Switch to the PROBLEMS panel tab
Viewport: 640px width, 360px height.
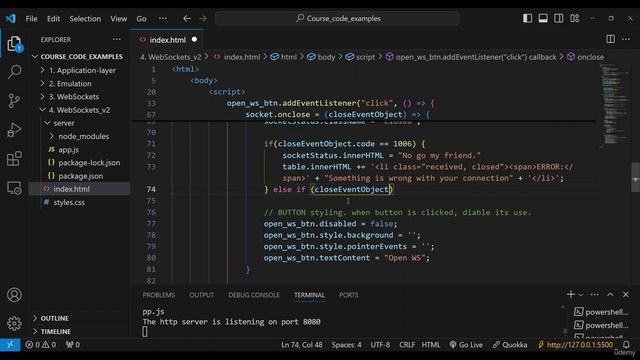[159, 295]
